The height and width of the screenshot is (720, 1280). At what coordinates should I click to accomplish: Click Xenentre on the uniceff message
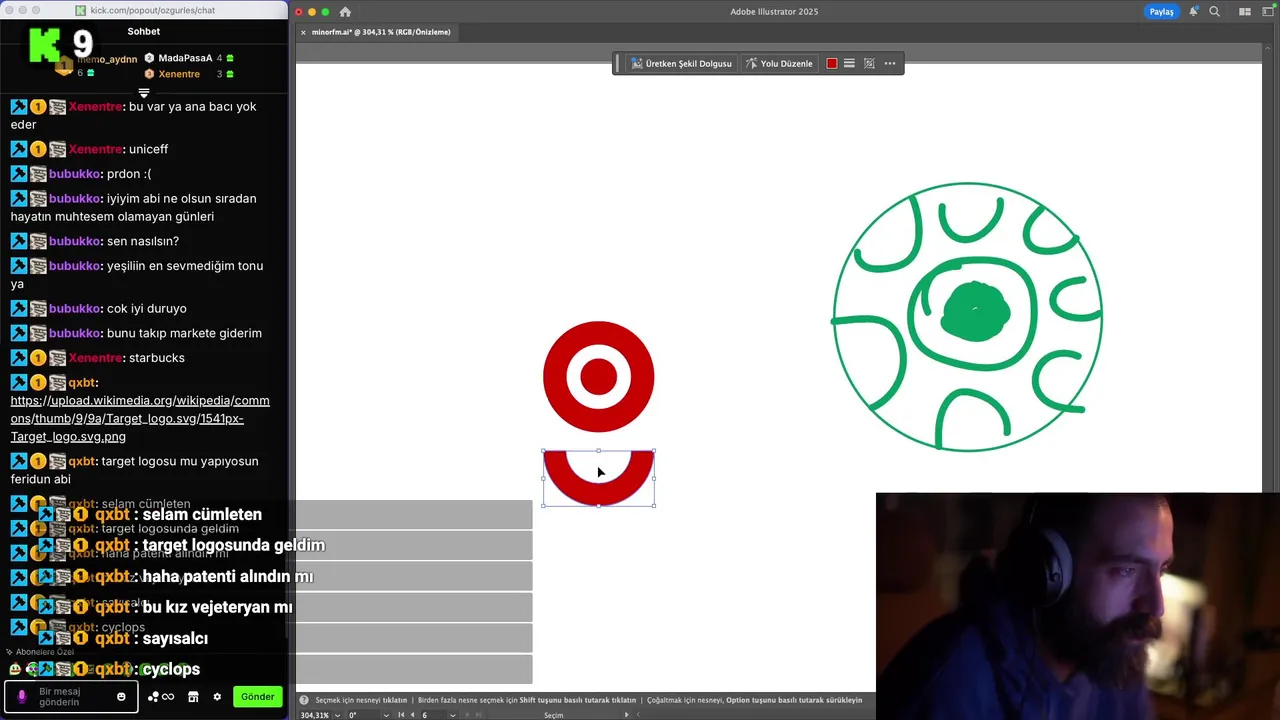96,149
